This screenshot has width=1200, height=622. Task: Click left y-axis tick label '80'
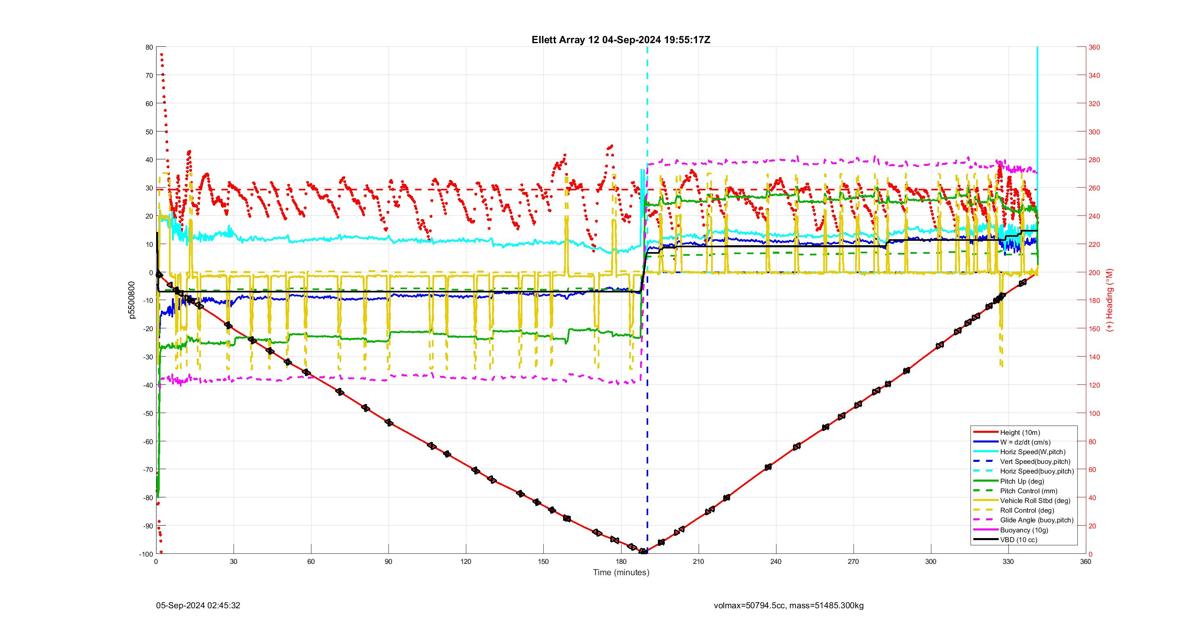click(148, 47)
